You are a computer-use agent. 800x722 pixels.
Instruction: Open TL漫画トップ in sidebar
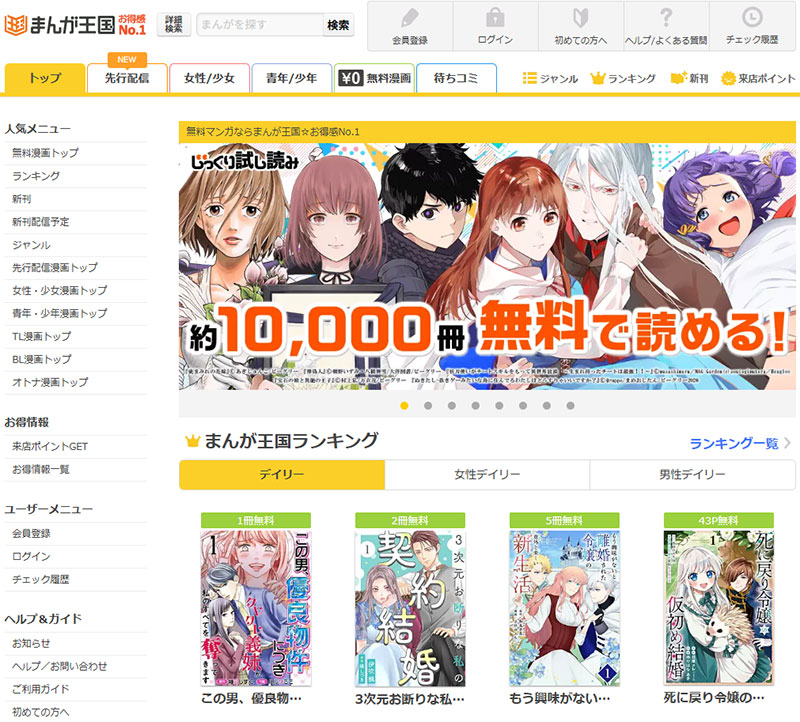tap(42, 336)
